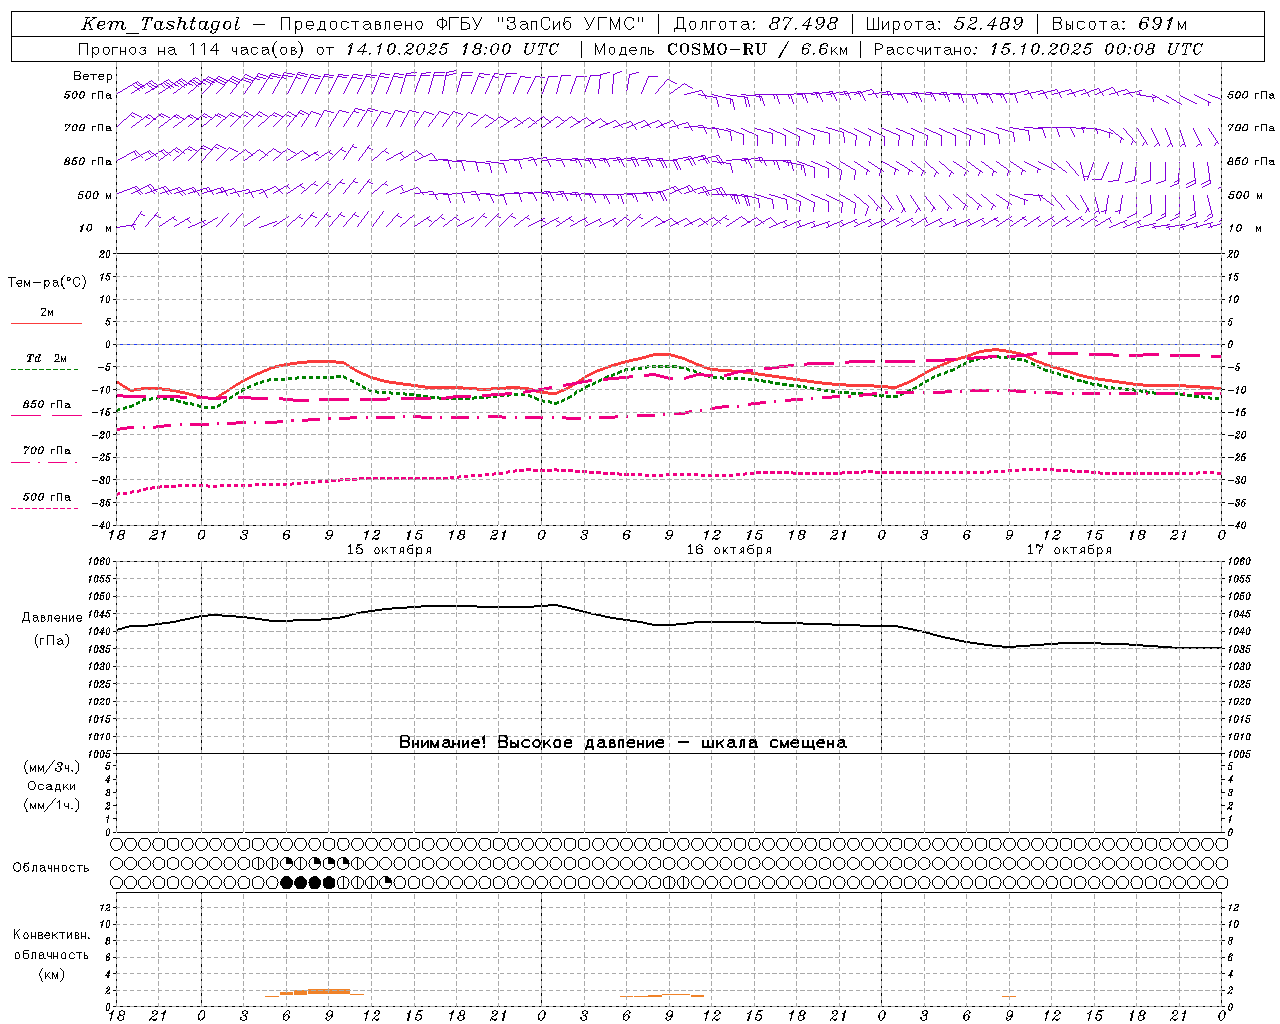Screen dimensions: 1280x1024
Task: Click the '(мм/1ч.)' precipitation unit label
Action: click(52, 805)
